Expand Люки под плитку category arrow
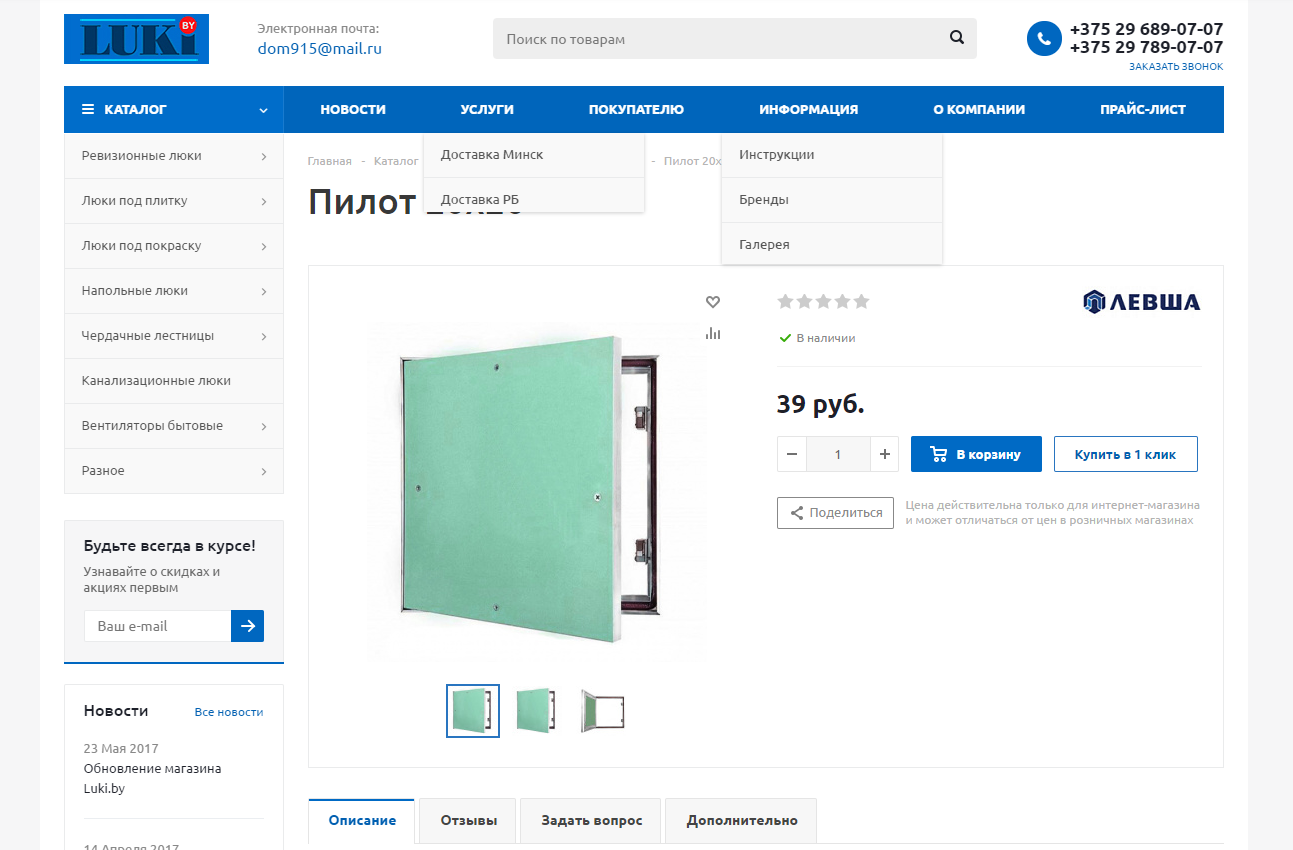Screen dimensions: 1293x850 point(264,201)
